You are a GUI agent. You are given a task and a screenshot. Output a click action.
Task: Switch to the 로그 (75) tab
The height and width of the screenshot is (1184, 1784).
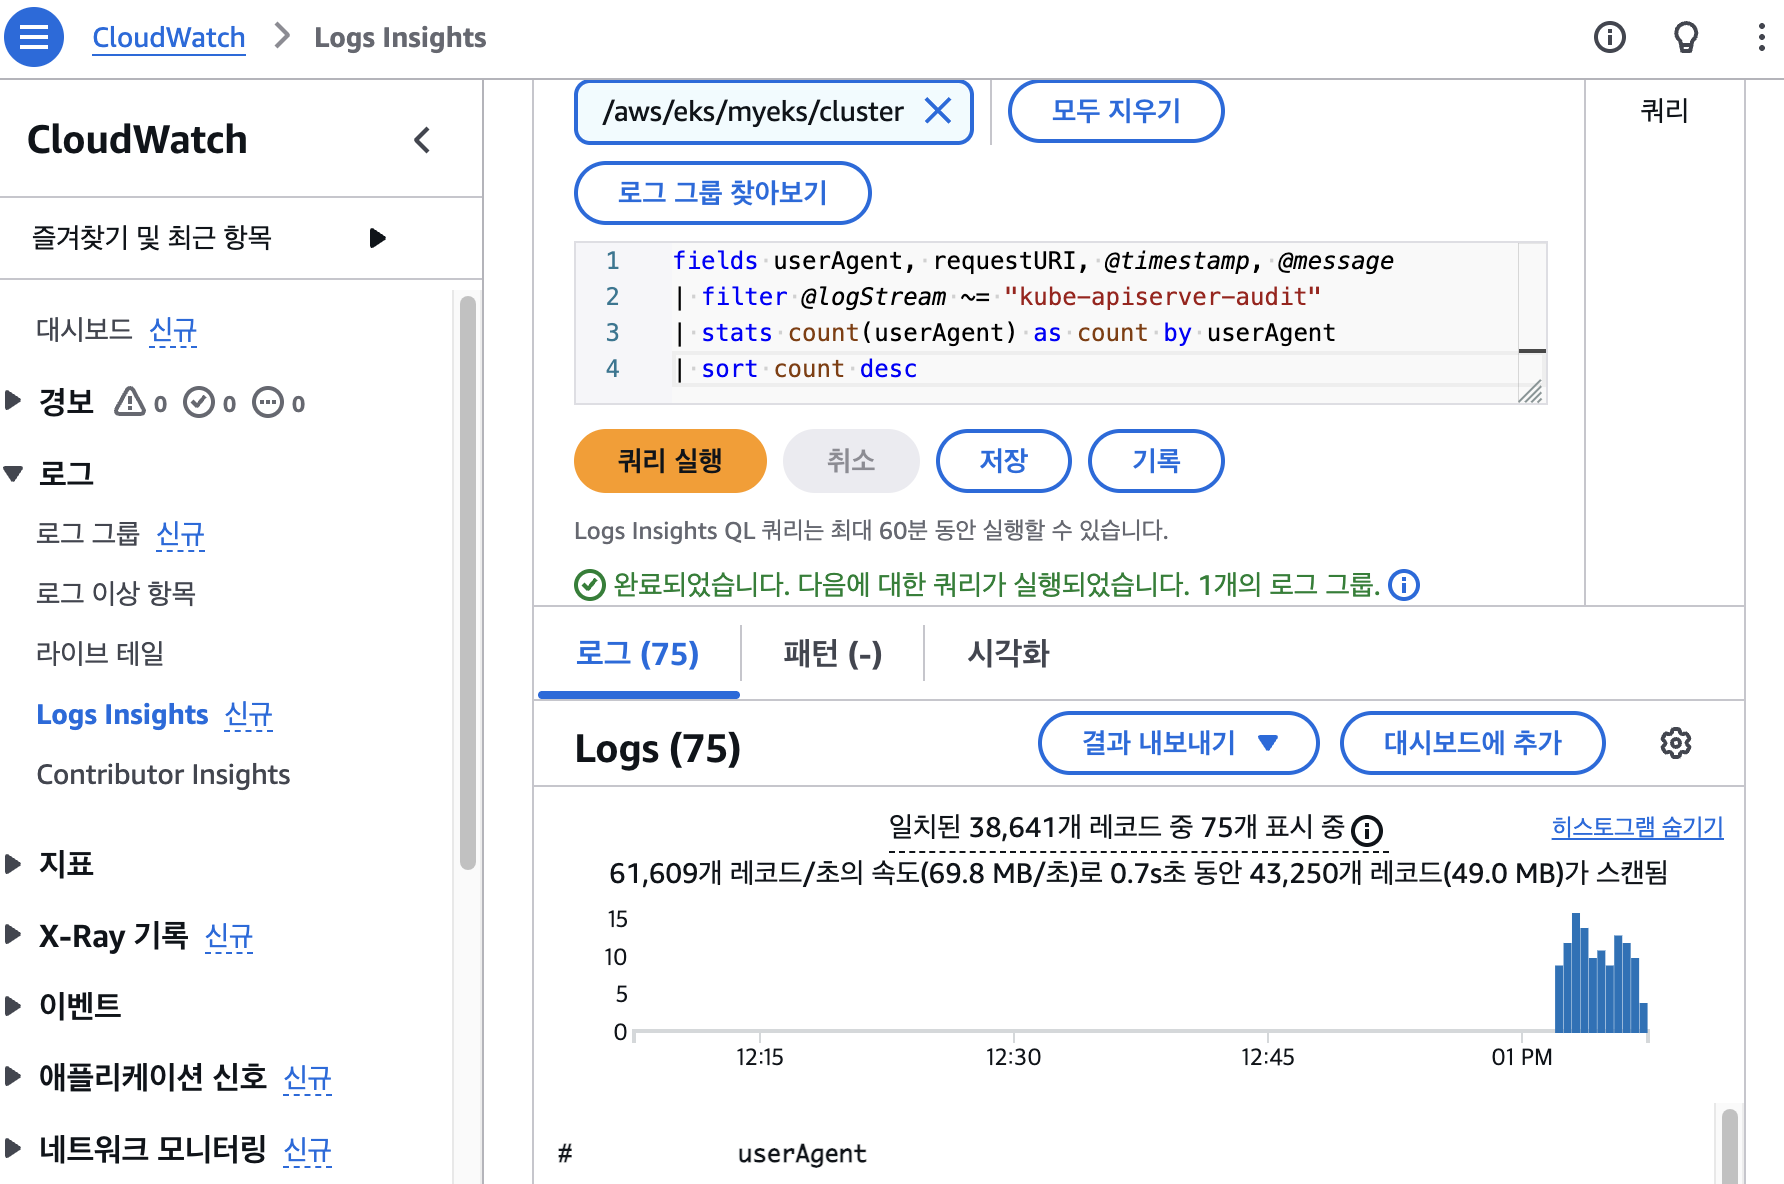(638, 654)
